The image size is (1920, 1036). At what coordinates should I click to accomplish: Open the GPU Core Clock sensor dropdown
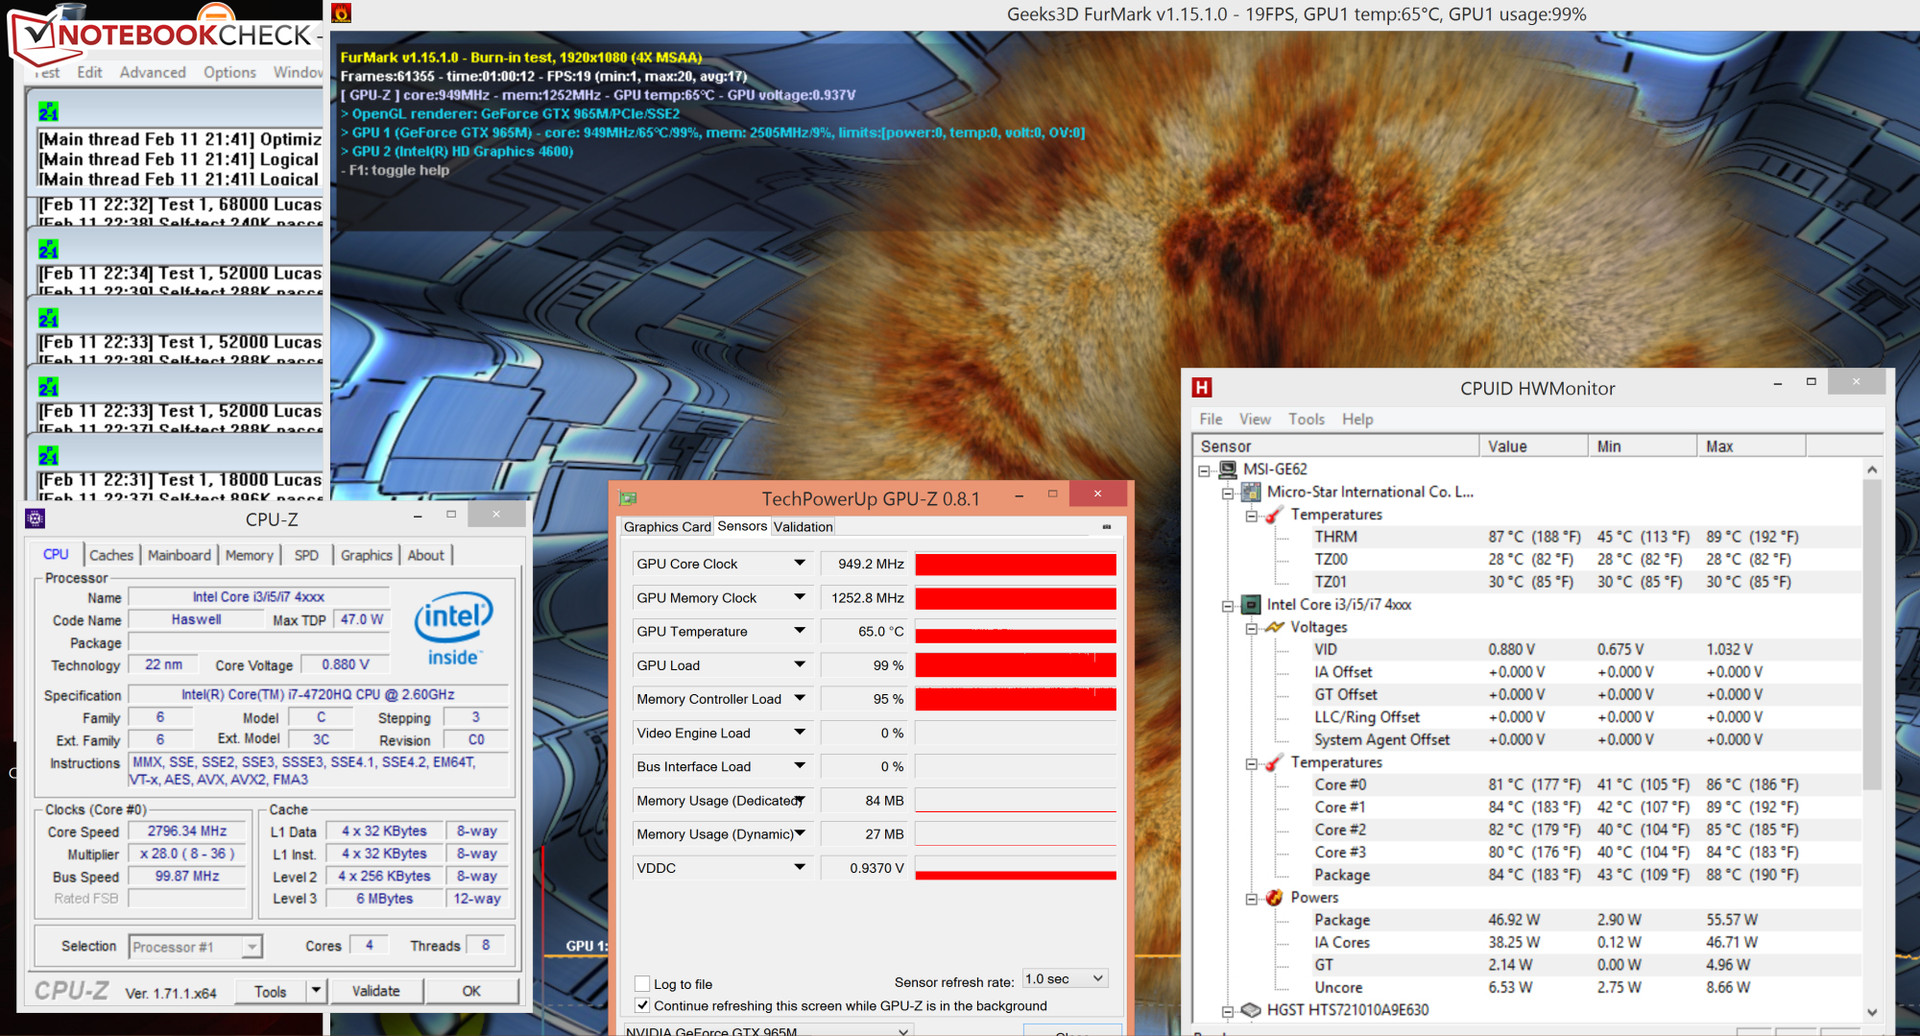tap(799, 564)
